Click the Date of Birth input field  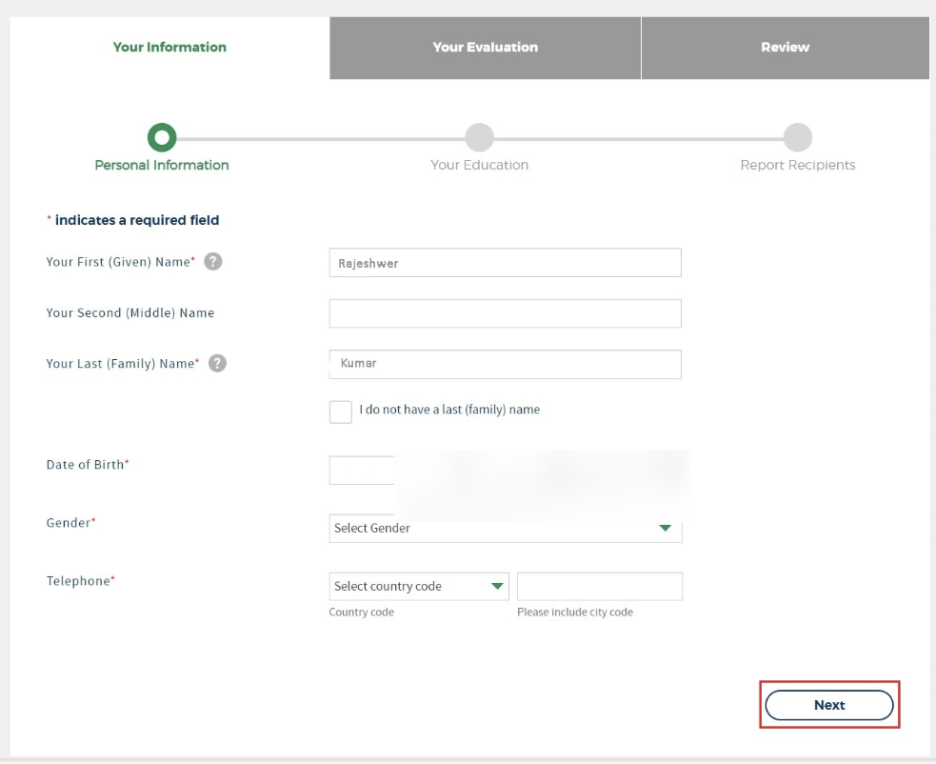[x=362, y=470]
